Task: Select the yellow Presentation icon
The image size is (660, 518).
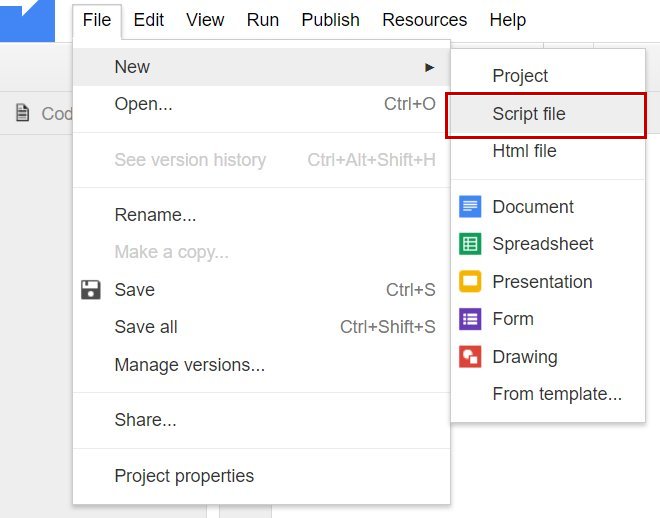Action: pos(470,281)
